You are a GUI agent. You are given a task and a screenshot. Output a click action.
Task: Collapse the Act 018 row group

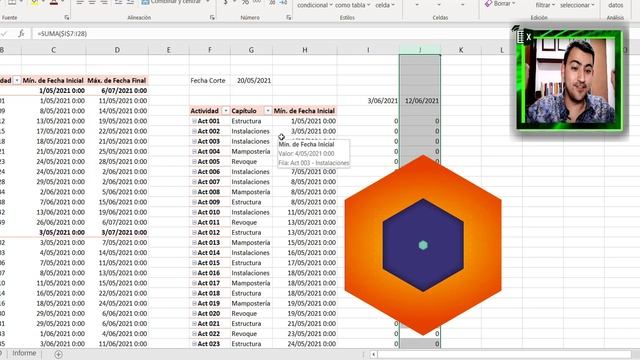194,293
